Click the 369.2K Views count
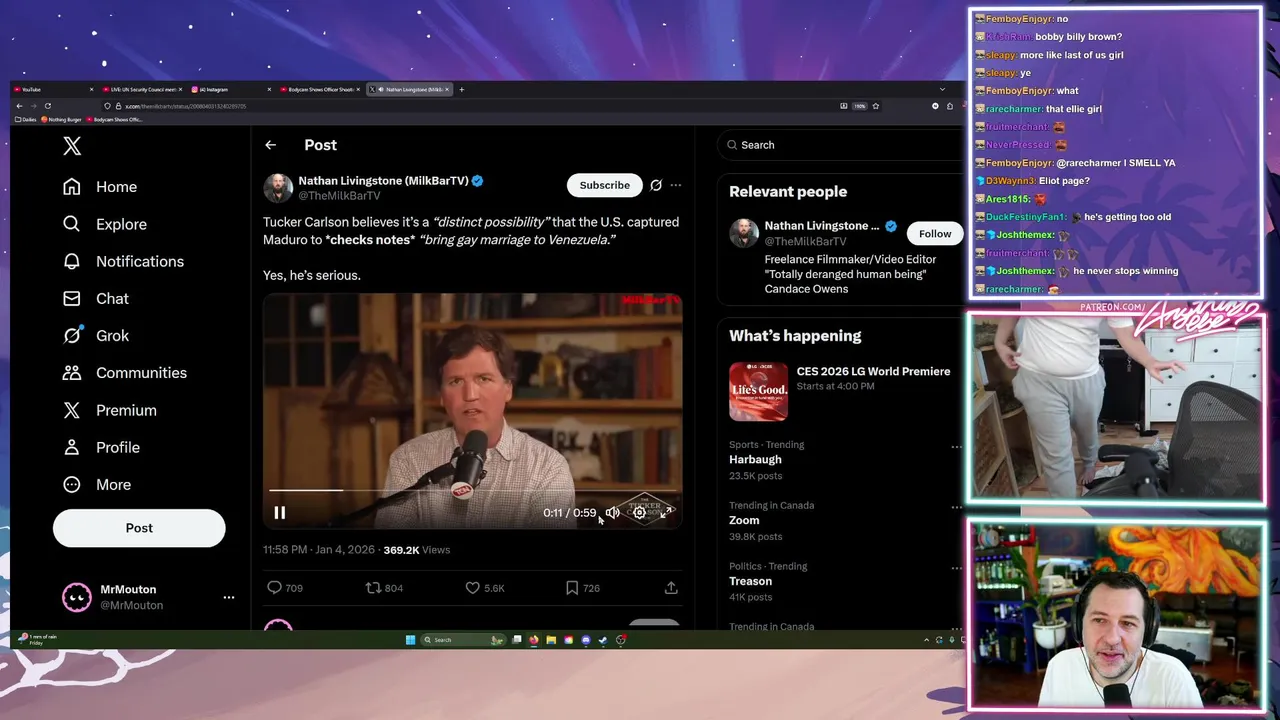1280x720 pixels. click(x=417, y=550)
